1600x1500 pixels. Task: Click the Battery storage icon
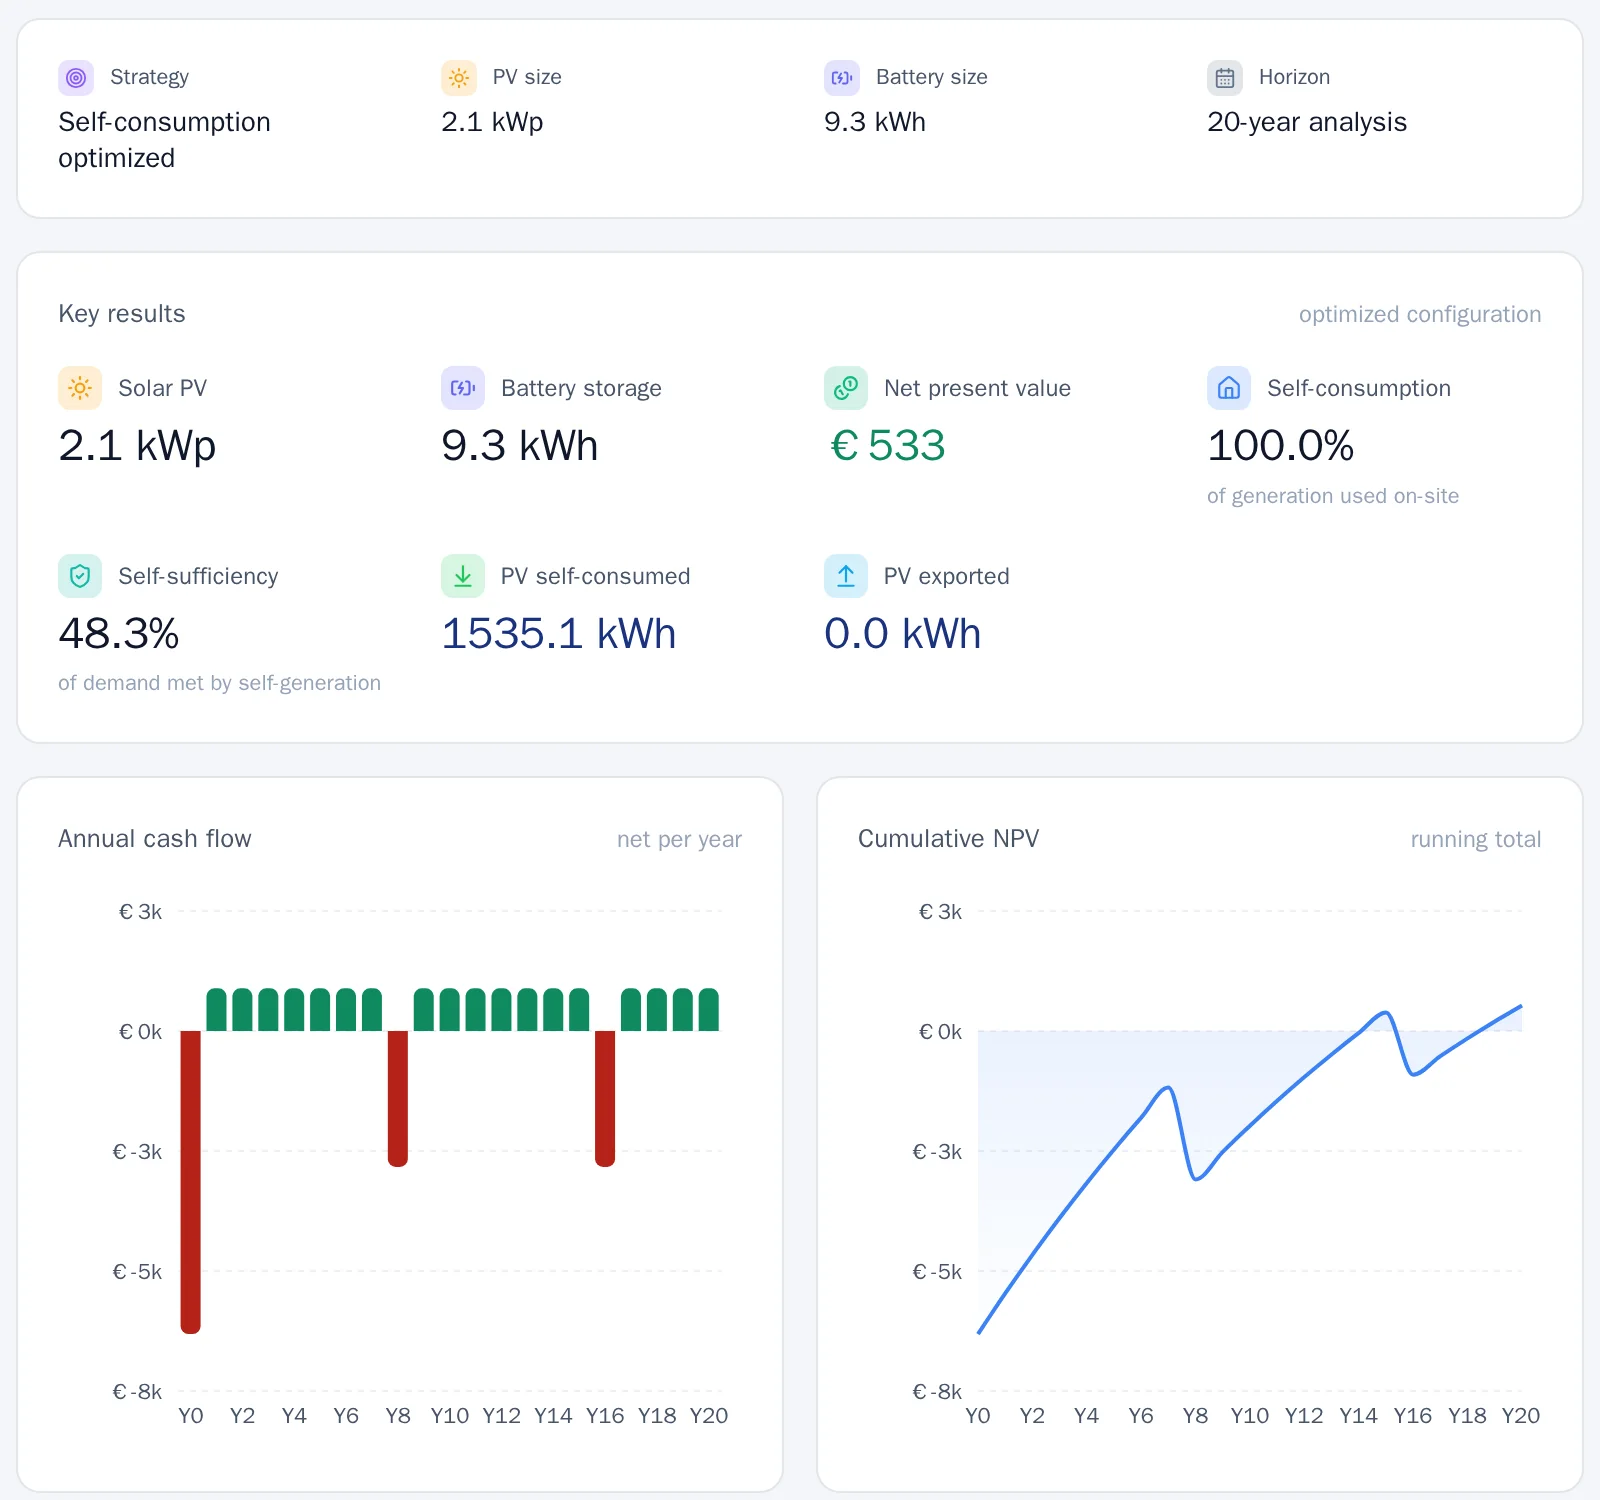(x=463, y=388)
